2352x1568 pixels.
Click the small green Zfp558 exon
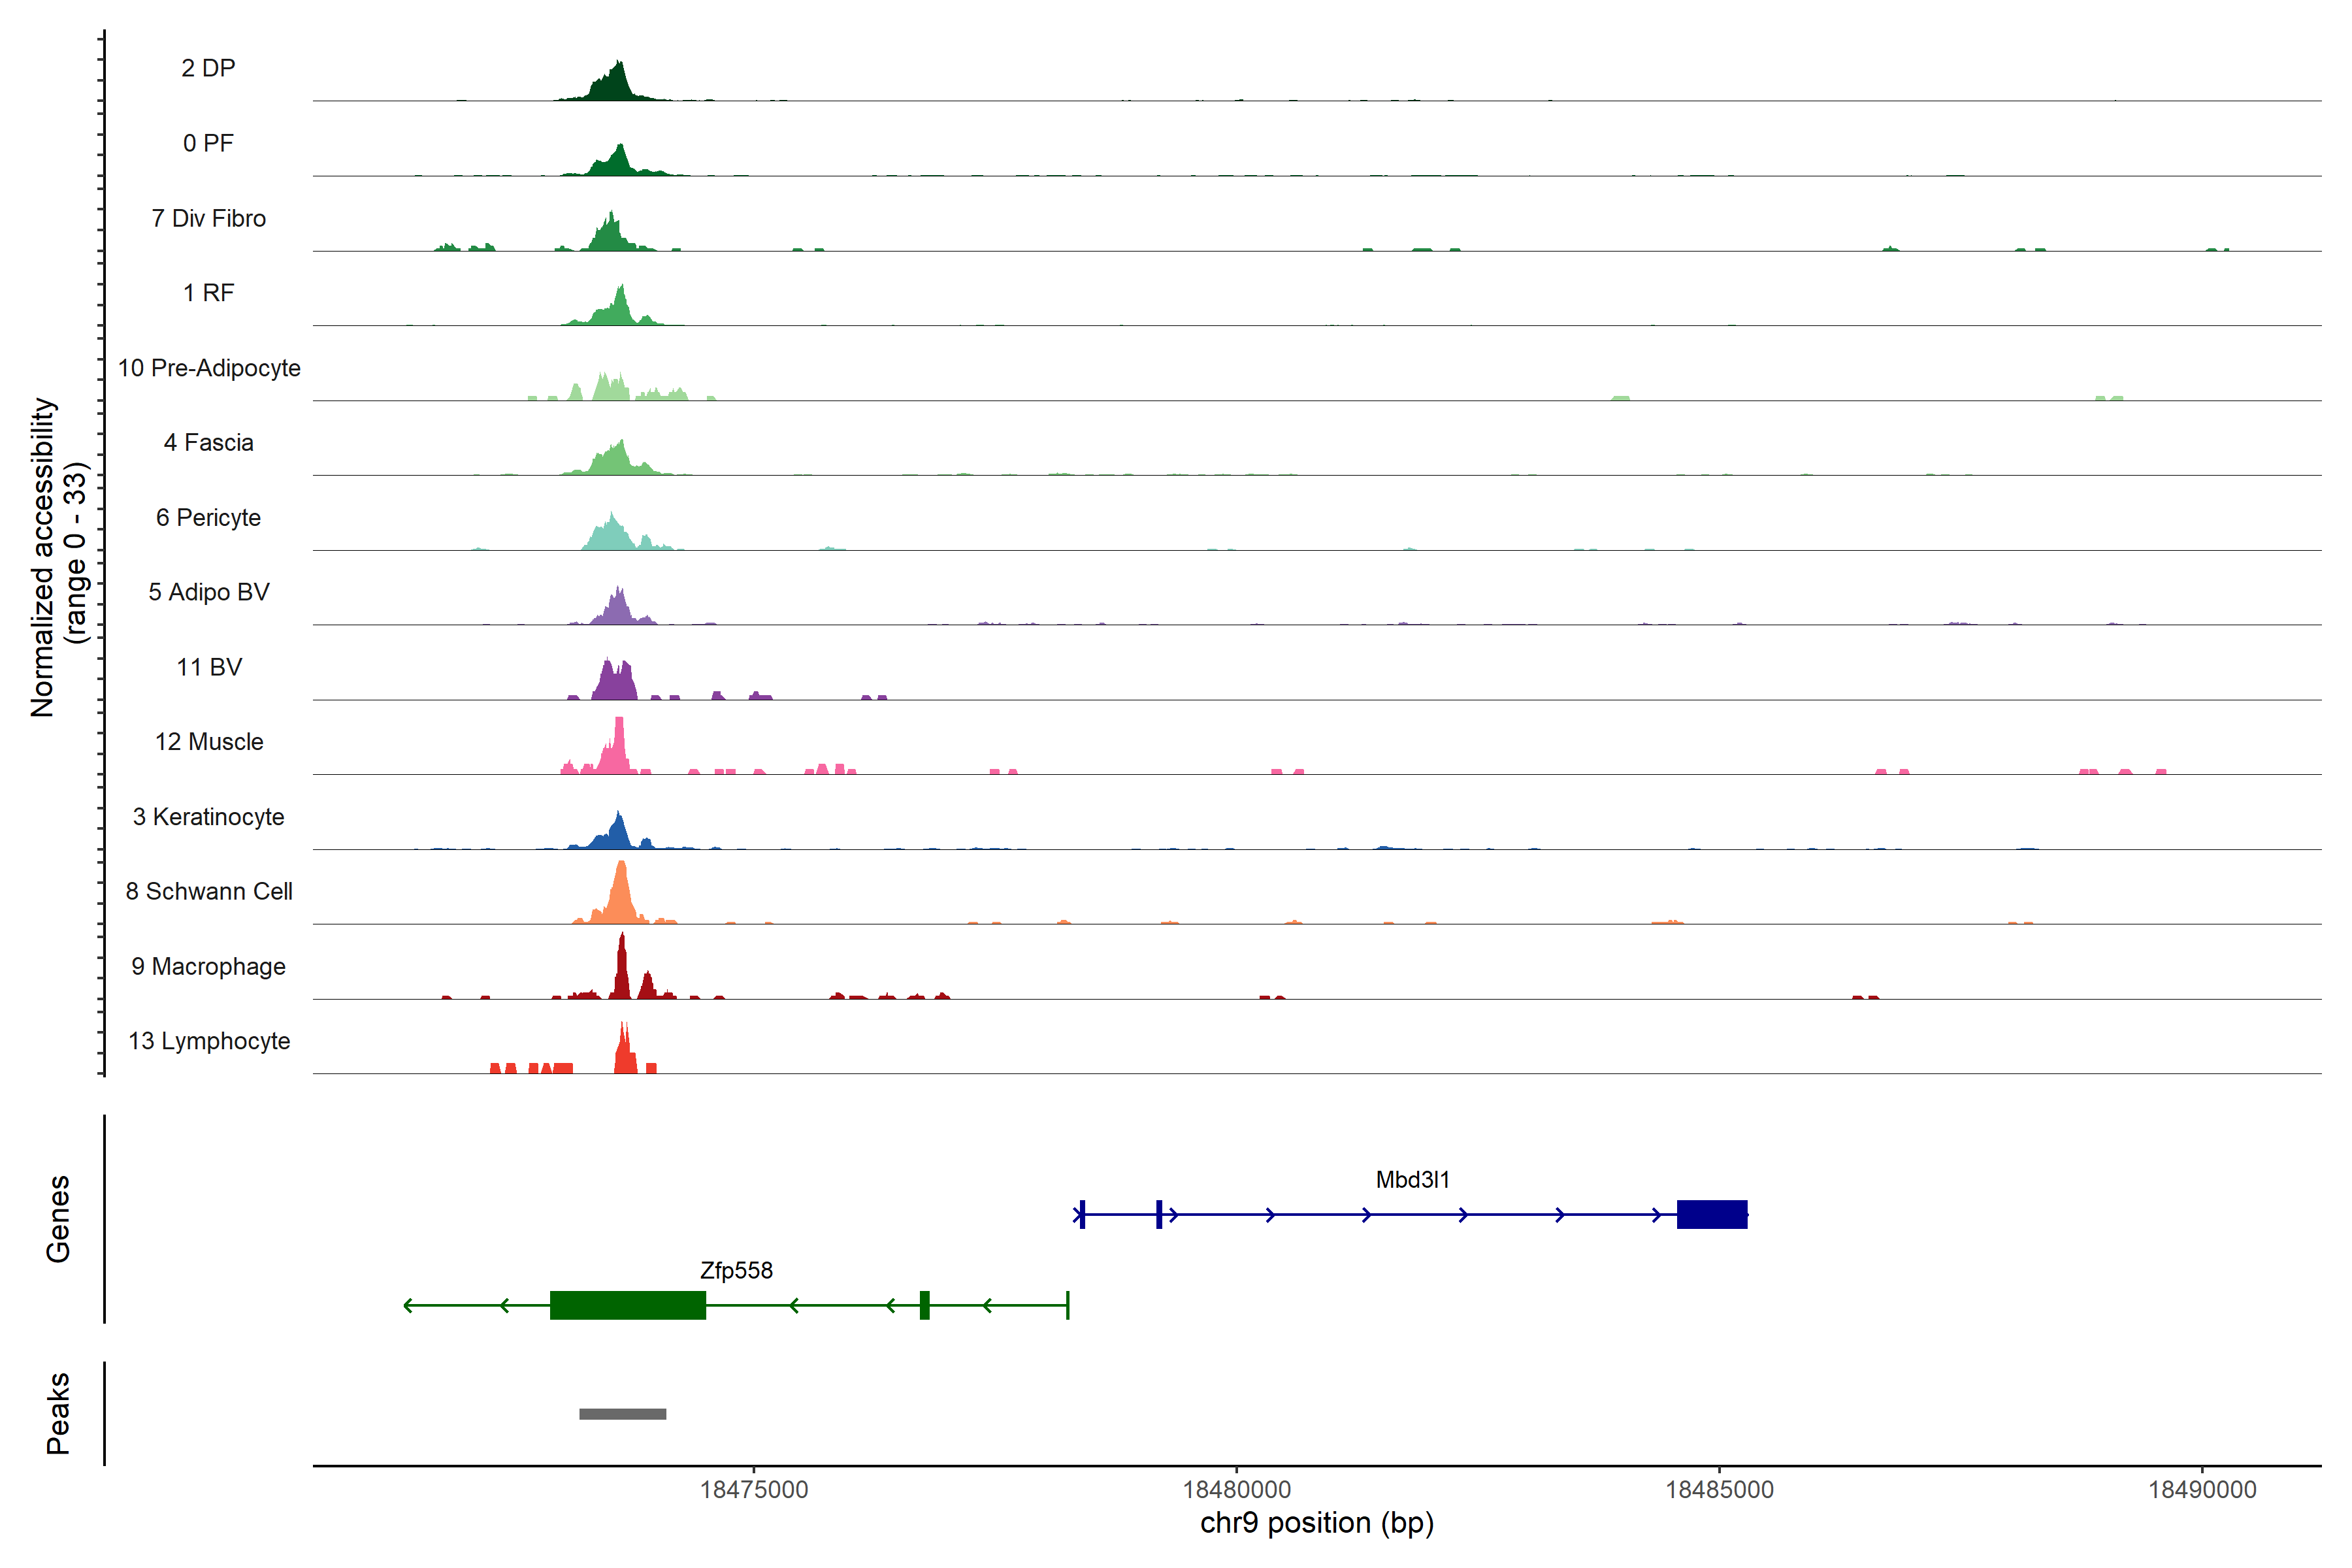click(924, 1305)
